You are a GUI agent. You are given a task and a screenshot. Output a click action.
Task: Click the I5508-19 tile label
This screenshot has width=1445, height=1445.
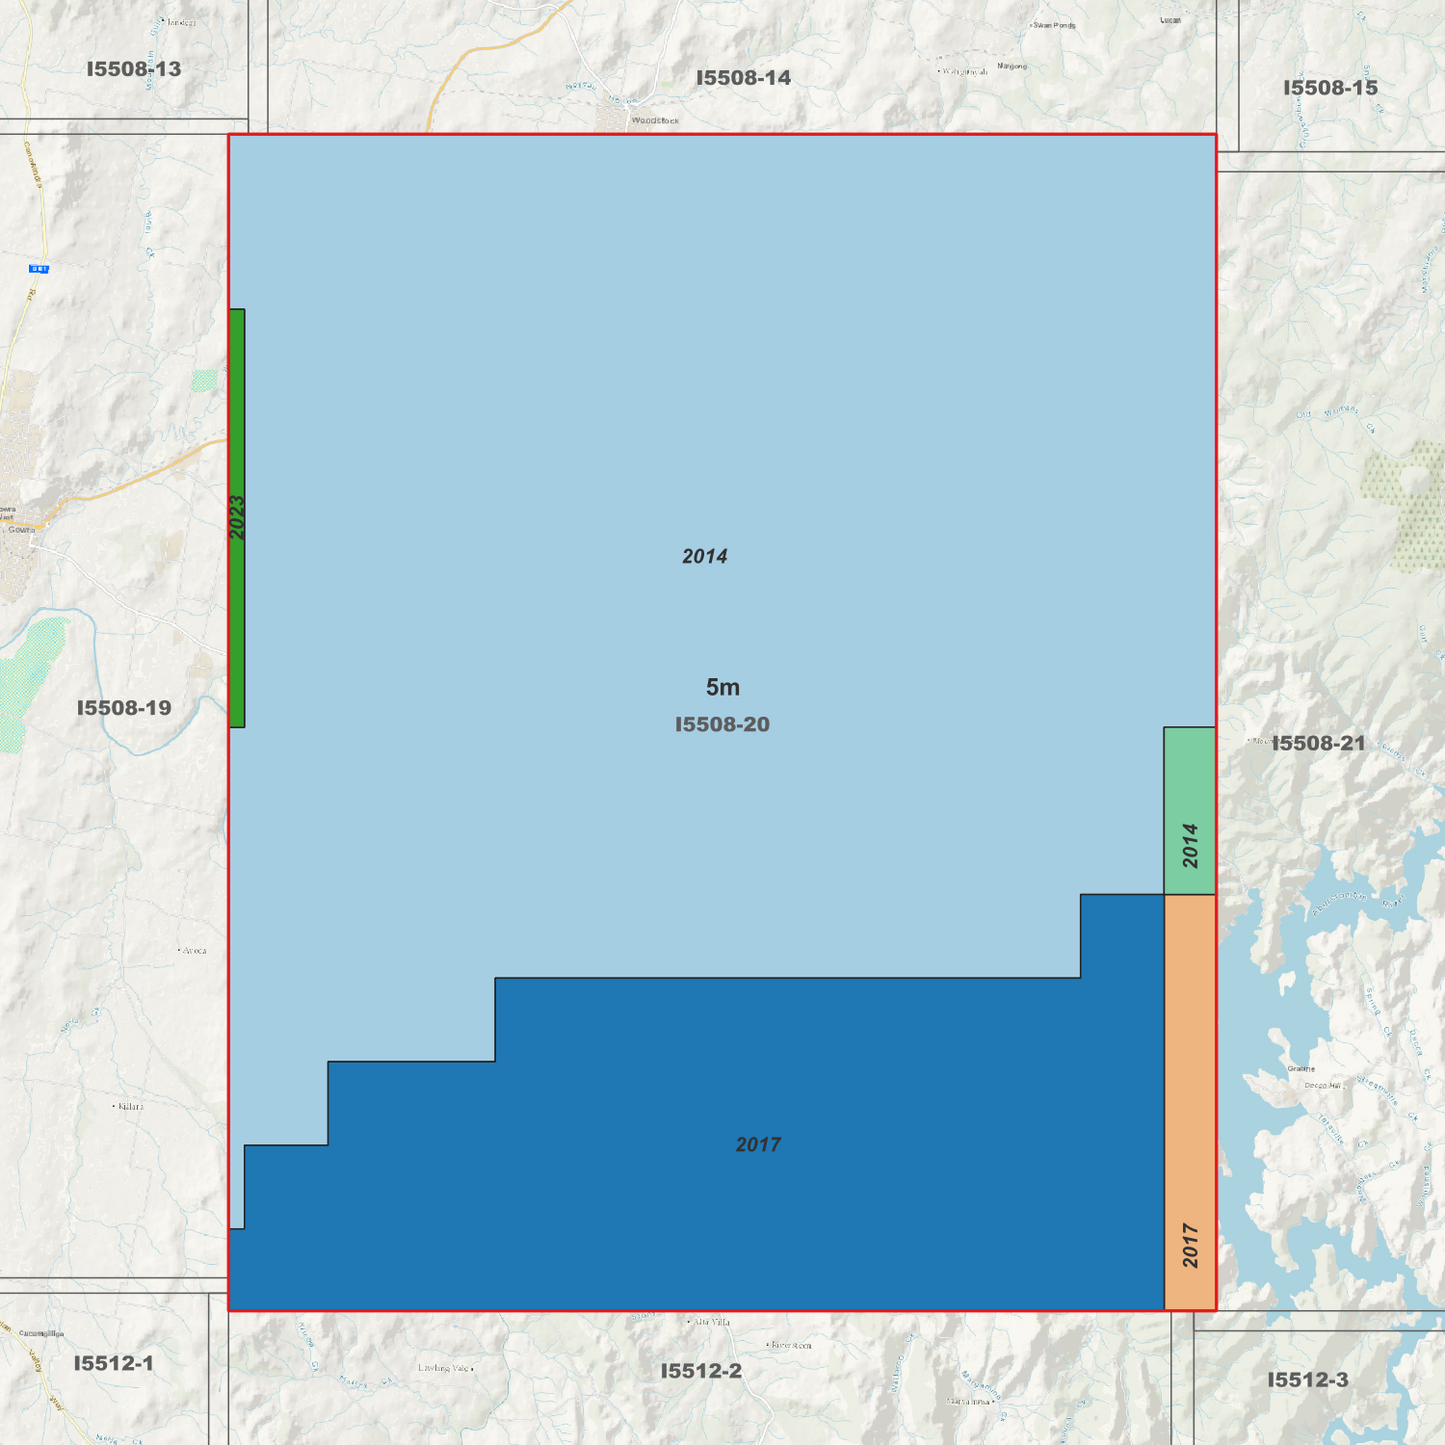click(124, 707)
